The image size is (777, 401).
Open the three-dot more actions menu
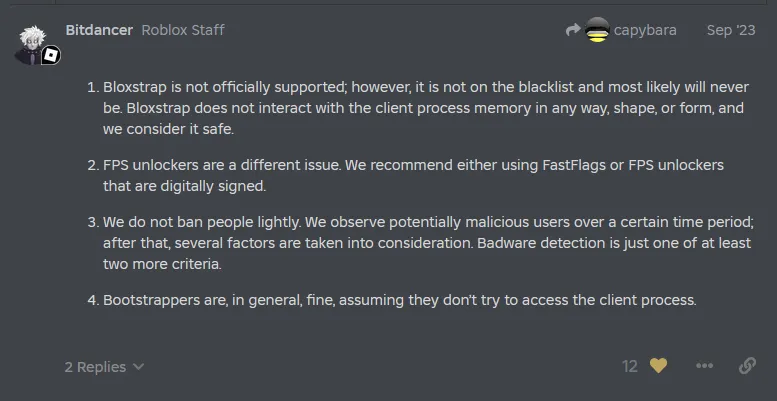click(705, 366)
